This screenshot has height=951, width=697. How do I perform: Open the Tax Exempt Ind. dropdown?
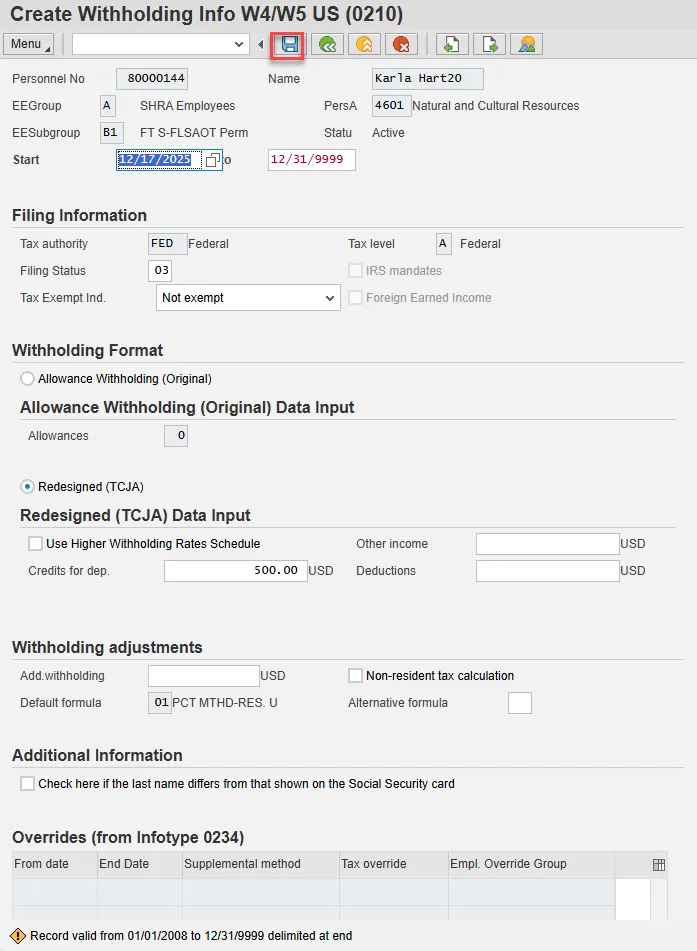click(331, 298)
